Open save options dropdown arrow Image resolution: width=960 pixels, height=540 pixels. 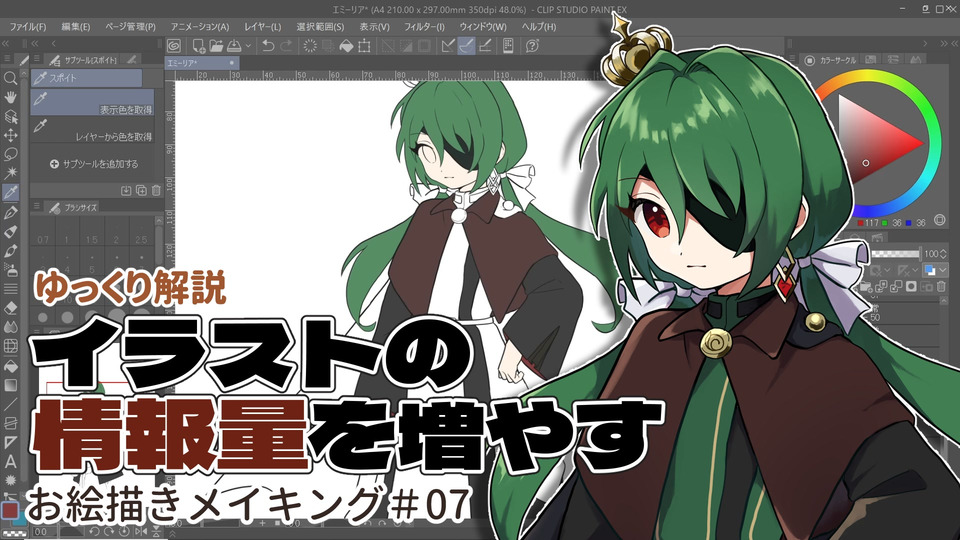coord(248,46)
